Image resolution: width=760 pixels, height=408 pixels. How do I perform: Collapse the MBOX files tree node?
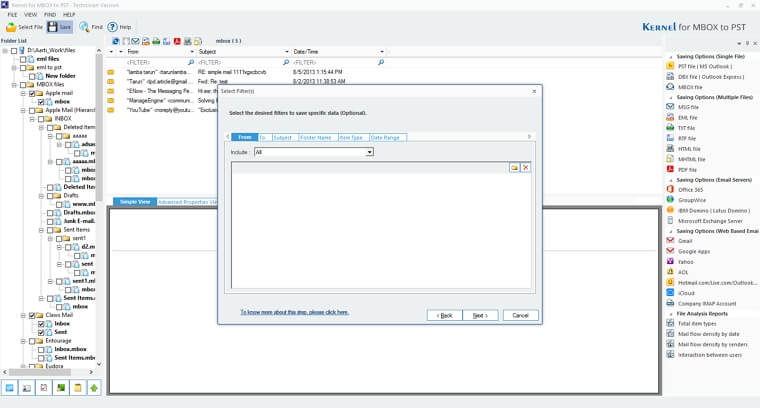pyautogui.click(x=14, y=85)
